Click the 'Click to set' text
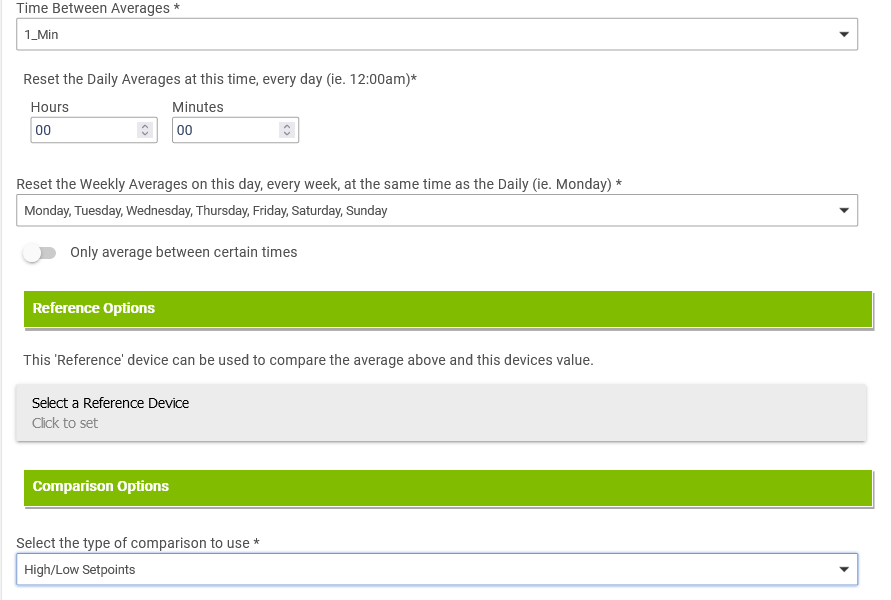Image resolution: width=891 pixels, height=600 pixels. tap(65, 423)
